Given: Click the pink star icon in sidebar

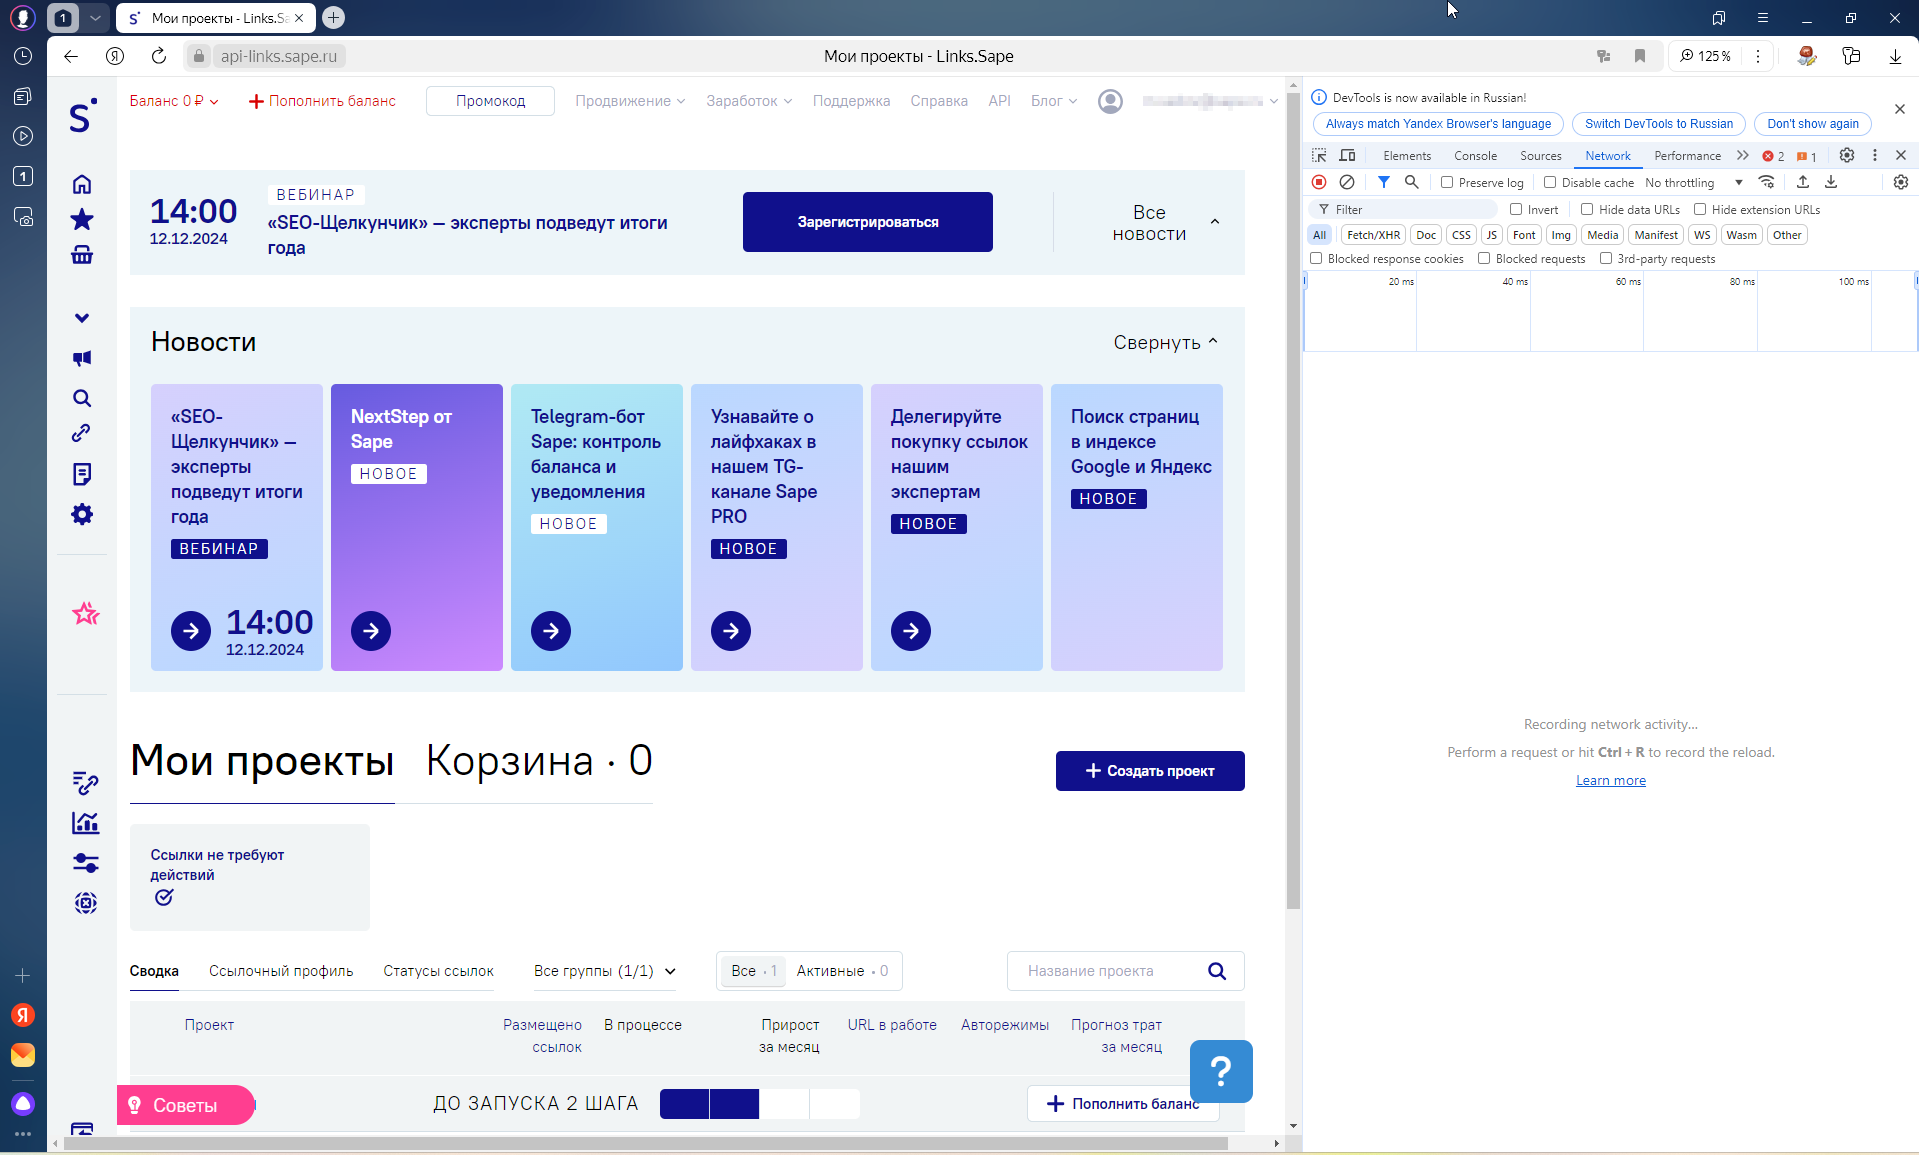Looking at the screenshot, I should coord(86,614).
